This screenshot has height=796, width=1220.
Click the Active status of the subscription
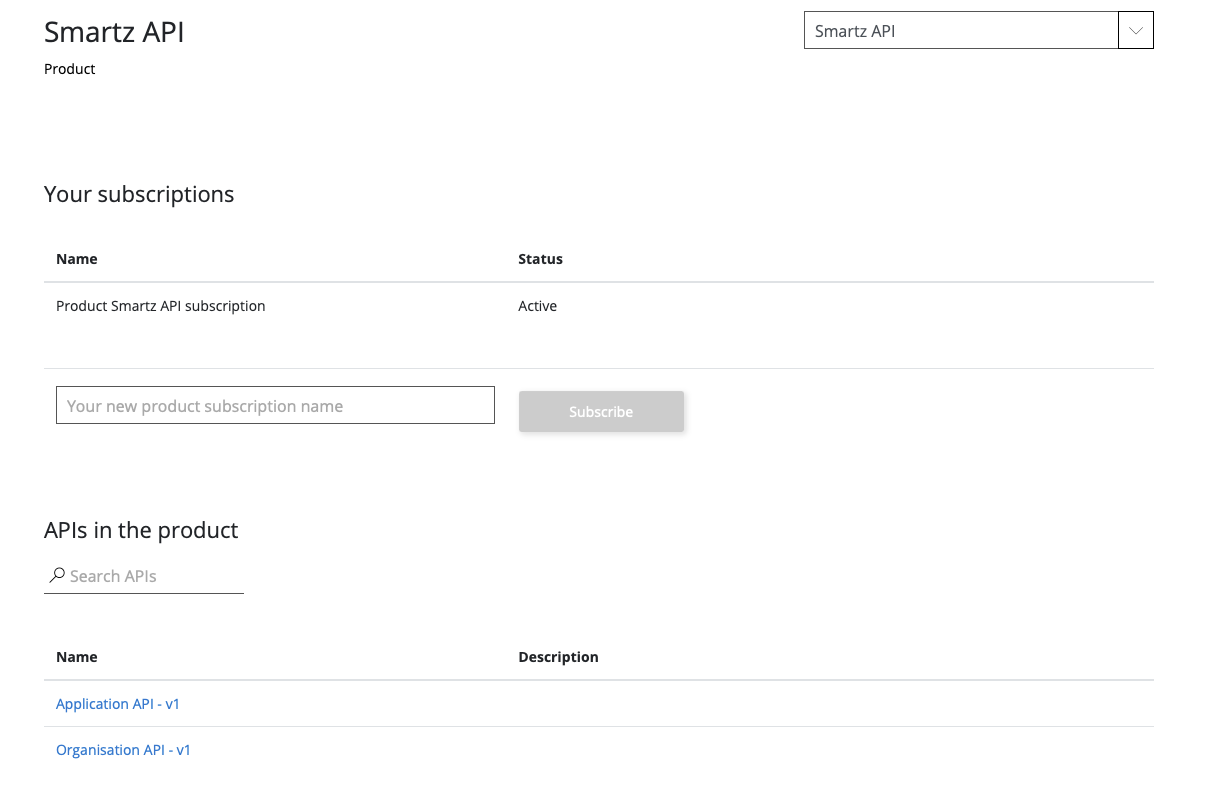click(537, 306)
